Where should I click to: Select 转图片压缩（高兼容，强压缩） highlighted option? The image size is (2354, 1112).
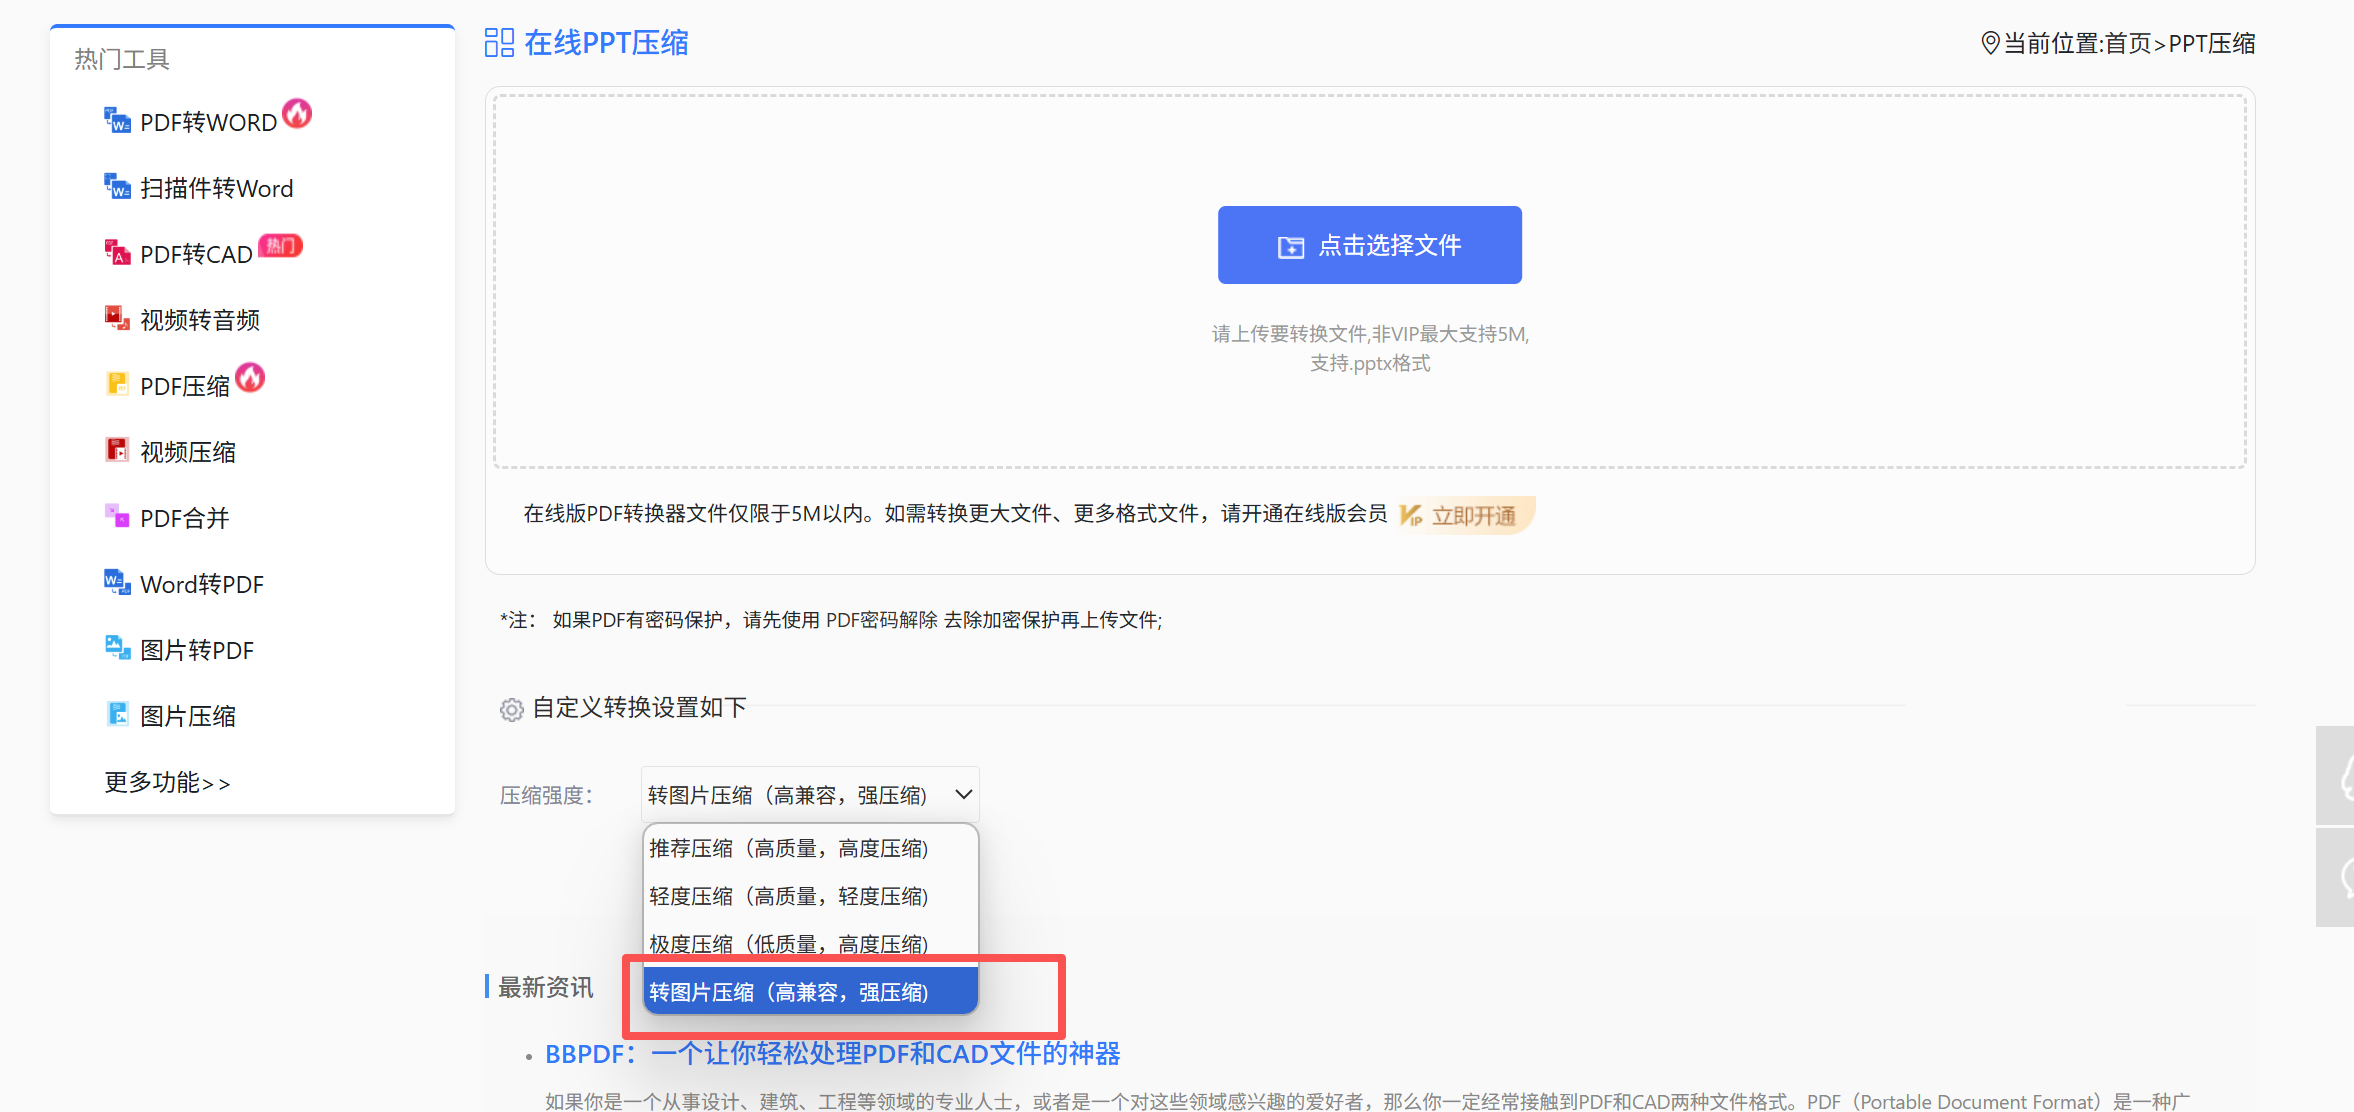point(789,992)
